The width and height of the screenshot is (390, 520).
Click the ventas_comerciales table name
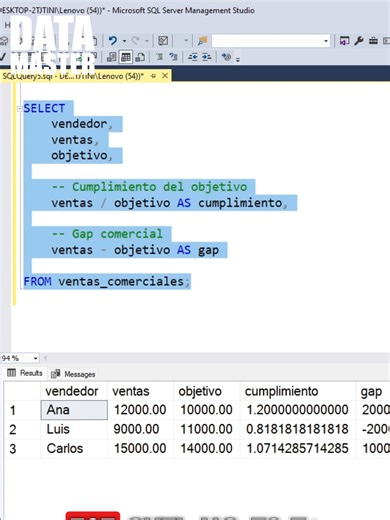coord(121,281)
